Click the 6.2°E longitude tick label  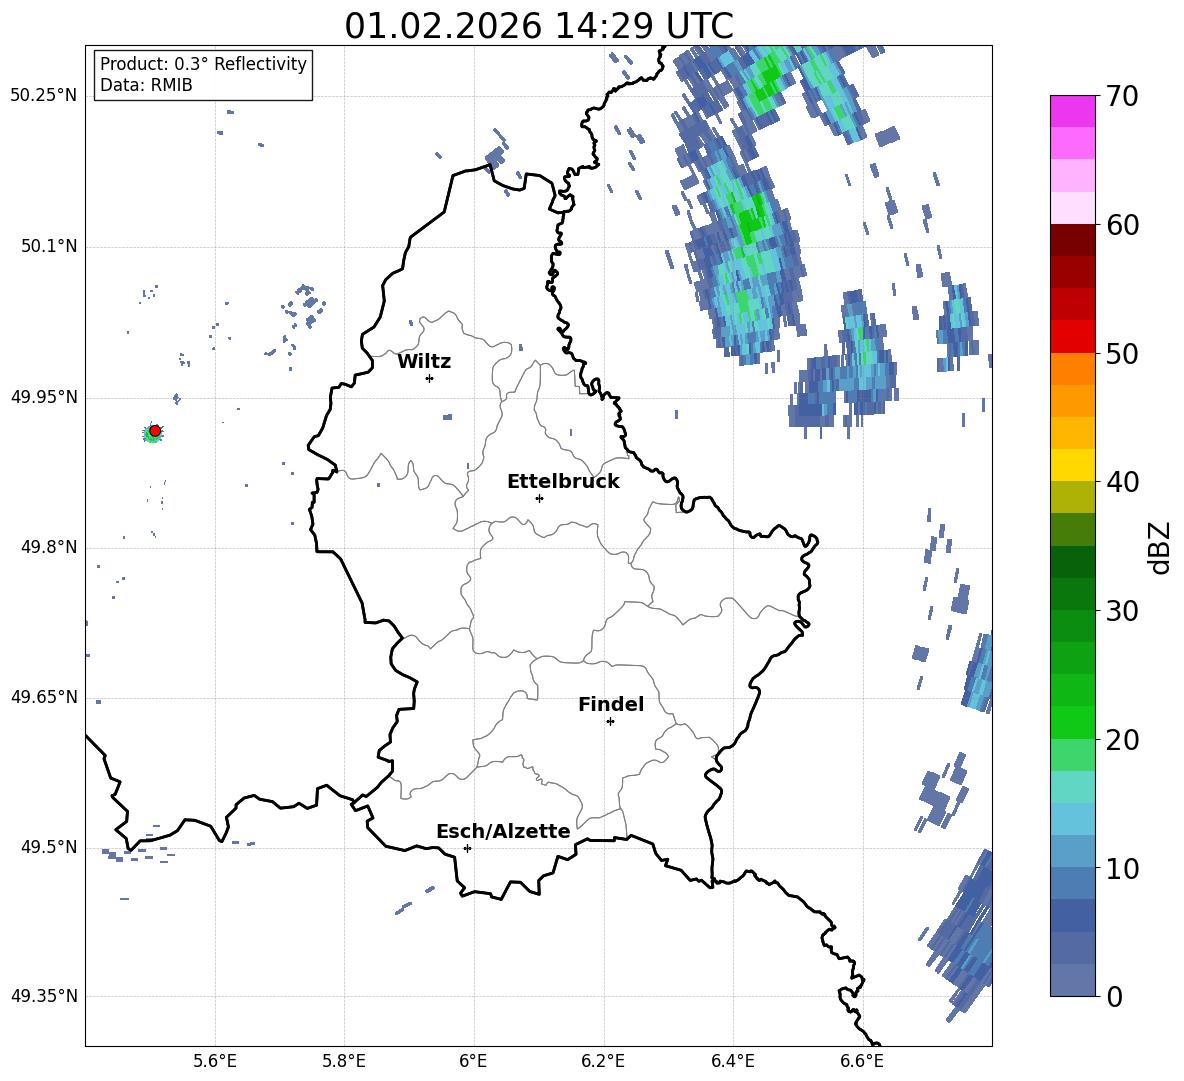603,1061
